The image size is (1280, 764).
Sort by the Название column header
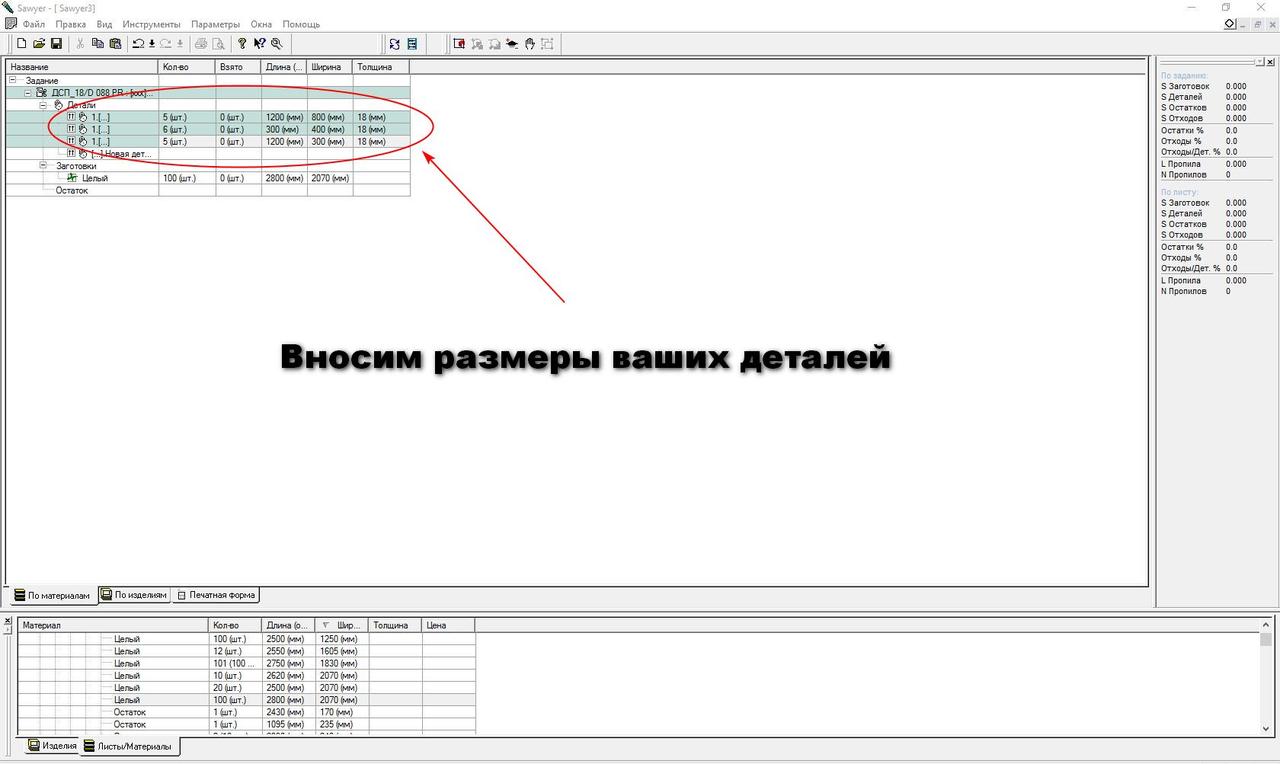coord(82,67)
